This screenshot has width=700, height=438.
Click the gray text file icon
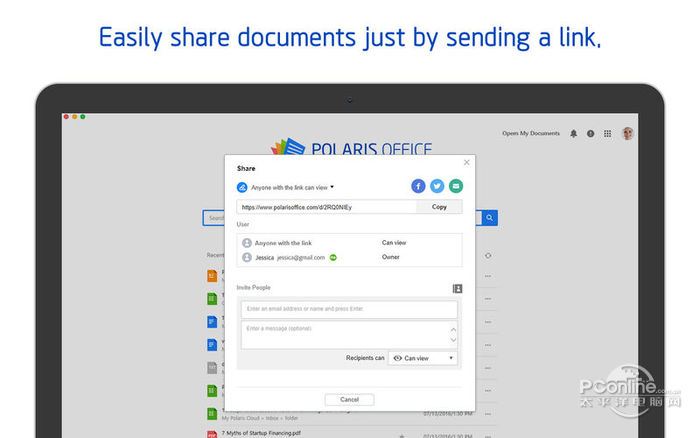(x=212, y=367)
